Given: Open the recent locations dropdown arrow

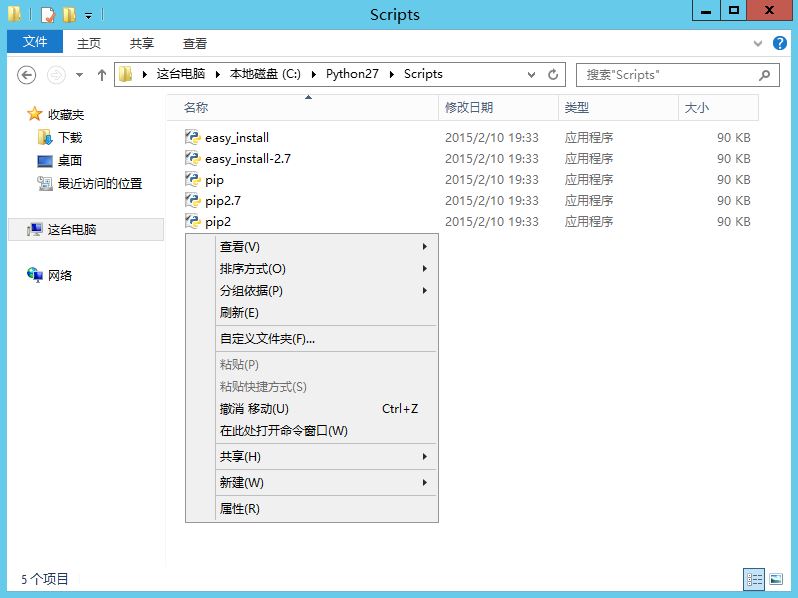Looking at the screenshot, I should click(79, 75).
